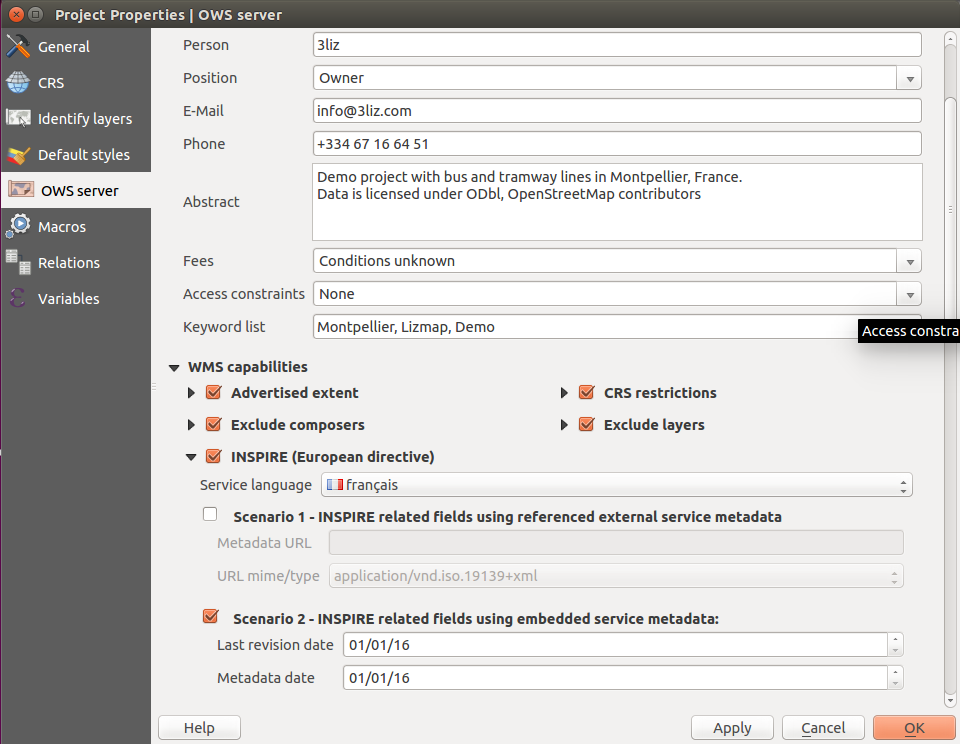This screenshot has height=744, width=960.
Task: Click the Macros gear icon
Action: (x=18, y=226)
